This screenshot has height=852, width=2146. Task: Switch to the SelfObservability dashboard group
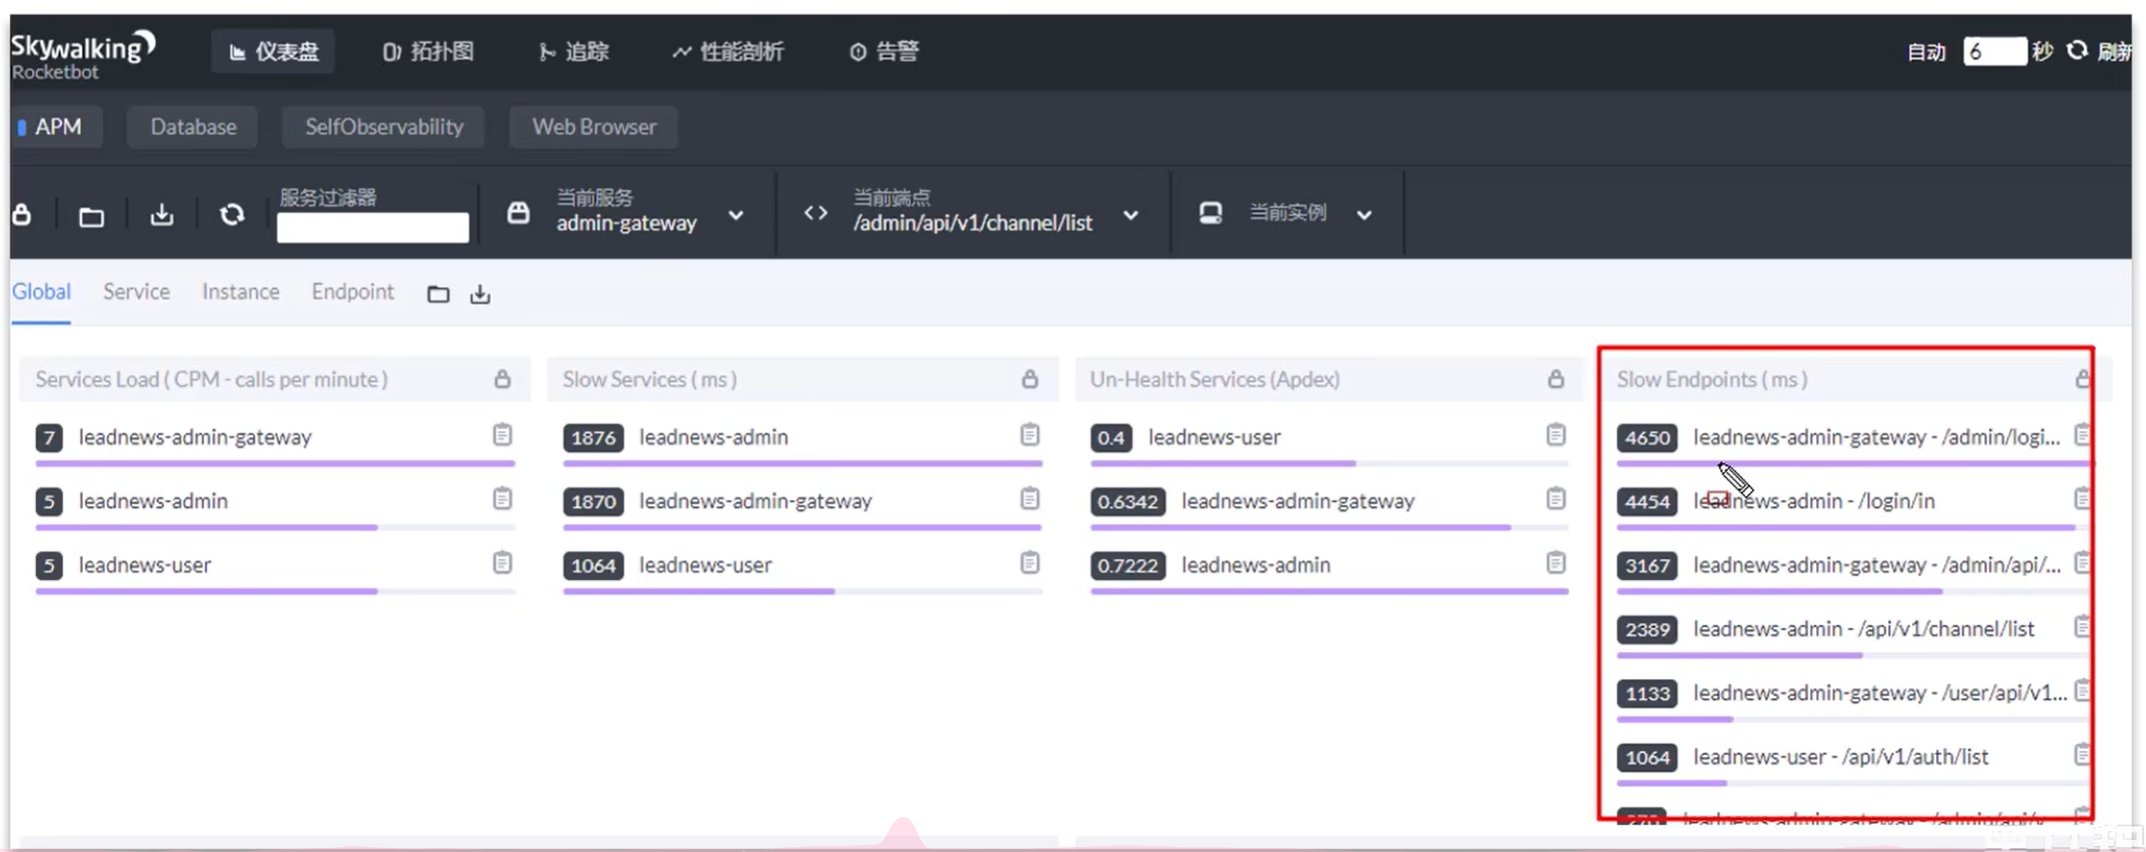point(384,127)
